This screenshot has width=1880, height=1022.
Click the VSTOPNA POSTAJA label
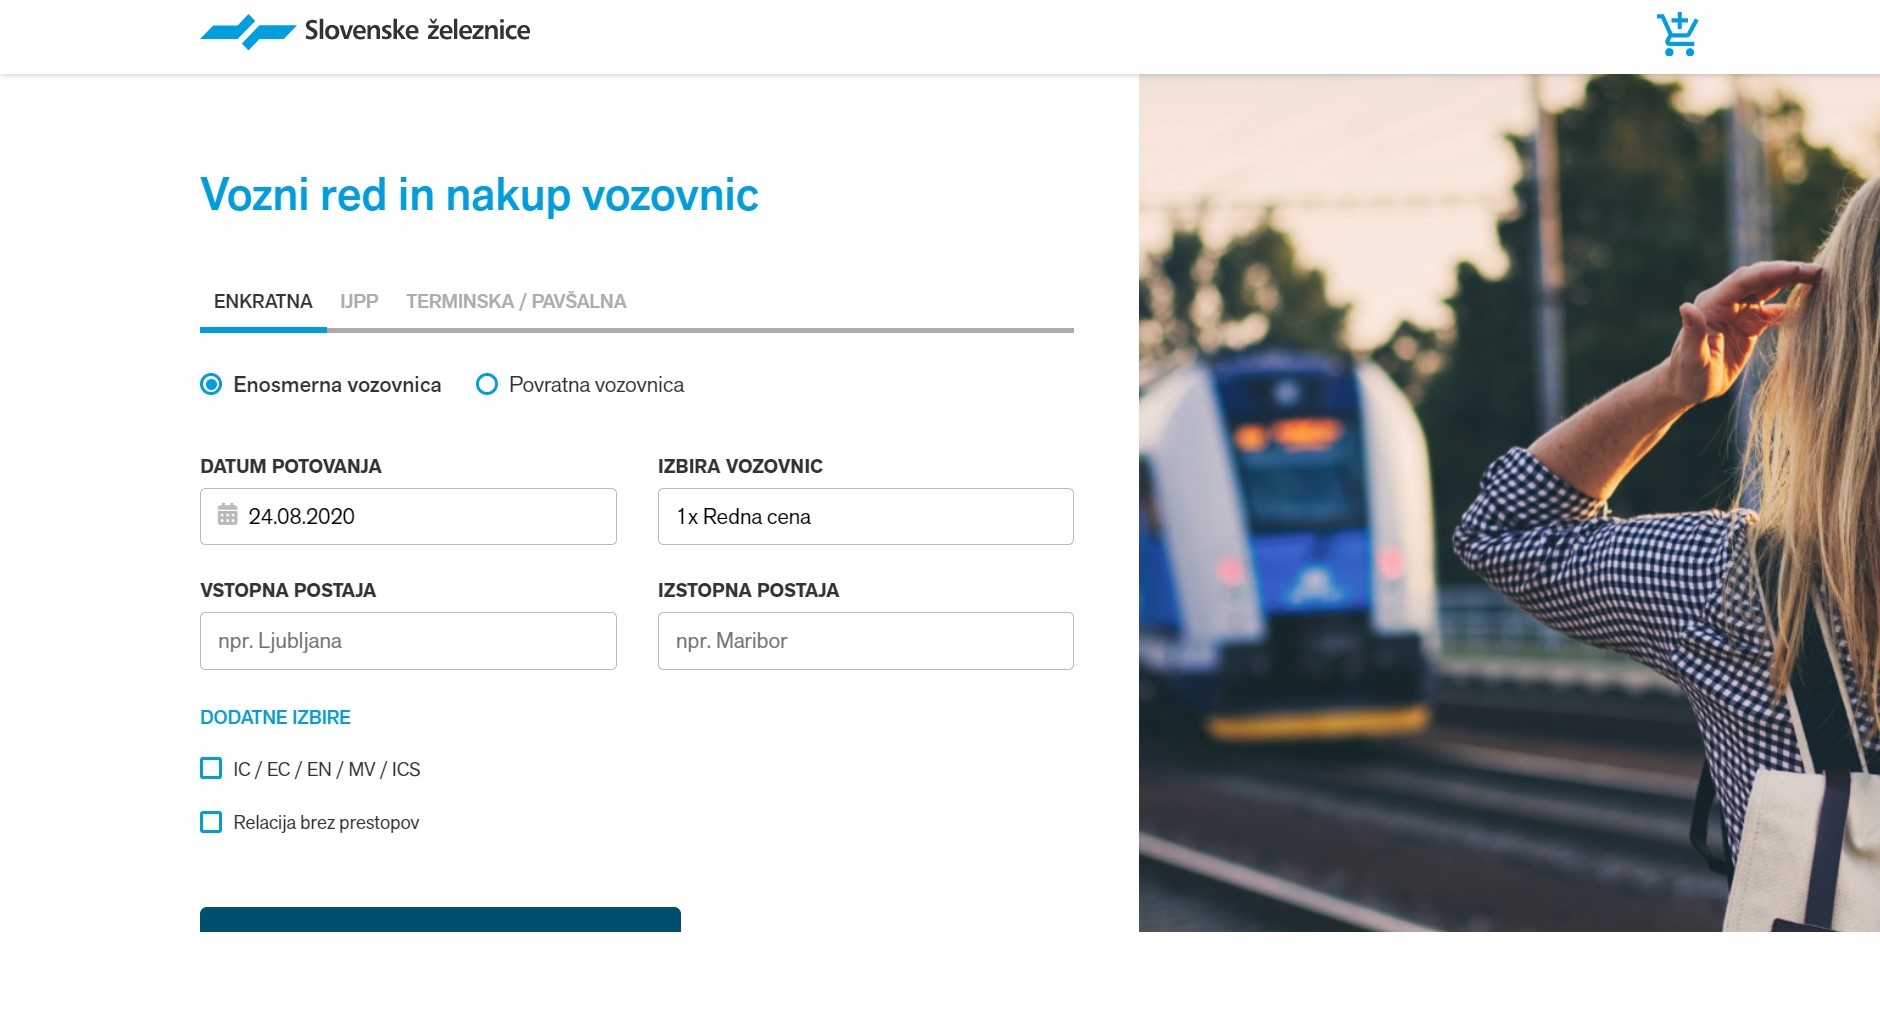[x=288, y=590]
